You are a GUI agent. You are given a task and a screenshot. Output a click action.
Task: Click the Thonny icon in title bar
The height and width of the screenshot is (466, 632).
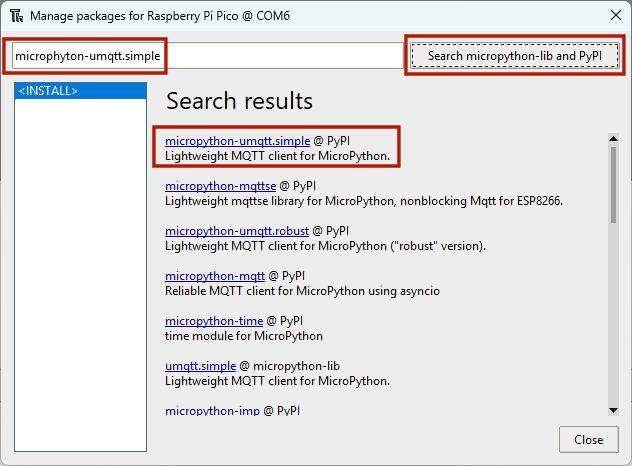click(17, 16)
